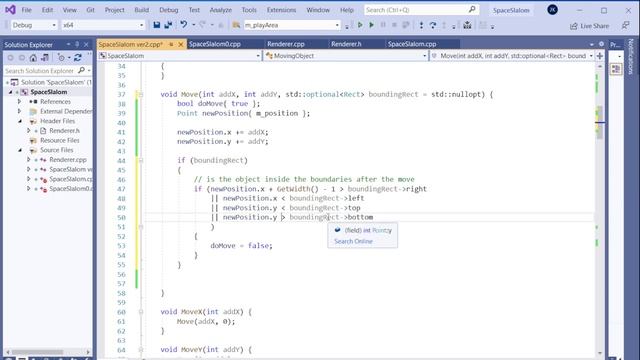Screen dimensions: 640x360
Task: Collapse the SpaceSlalom project node
Action: [11, 92]
